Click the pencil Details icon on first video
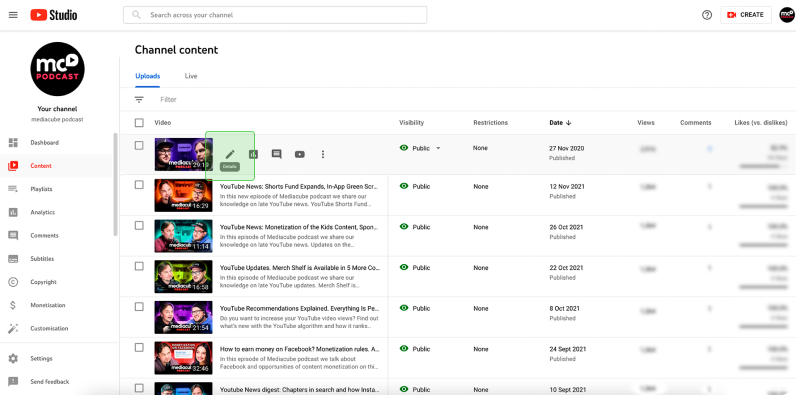 click(x=230, y=154)
